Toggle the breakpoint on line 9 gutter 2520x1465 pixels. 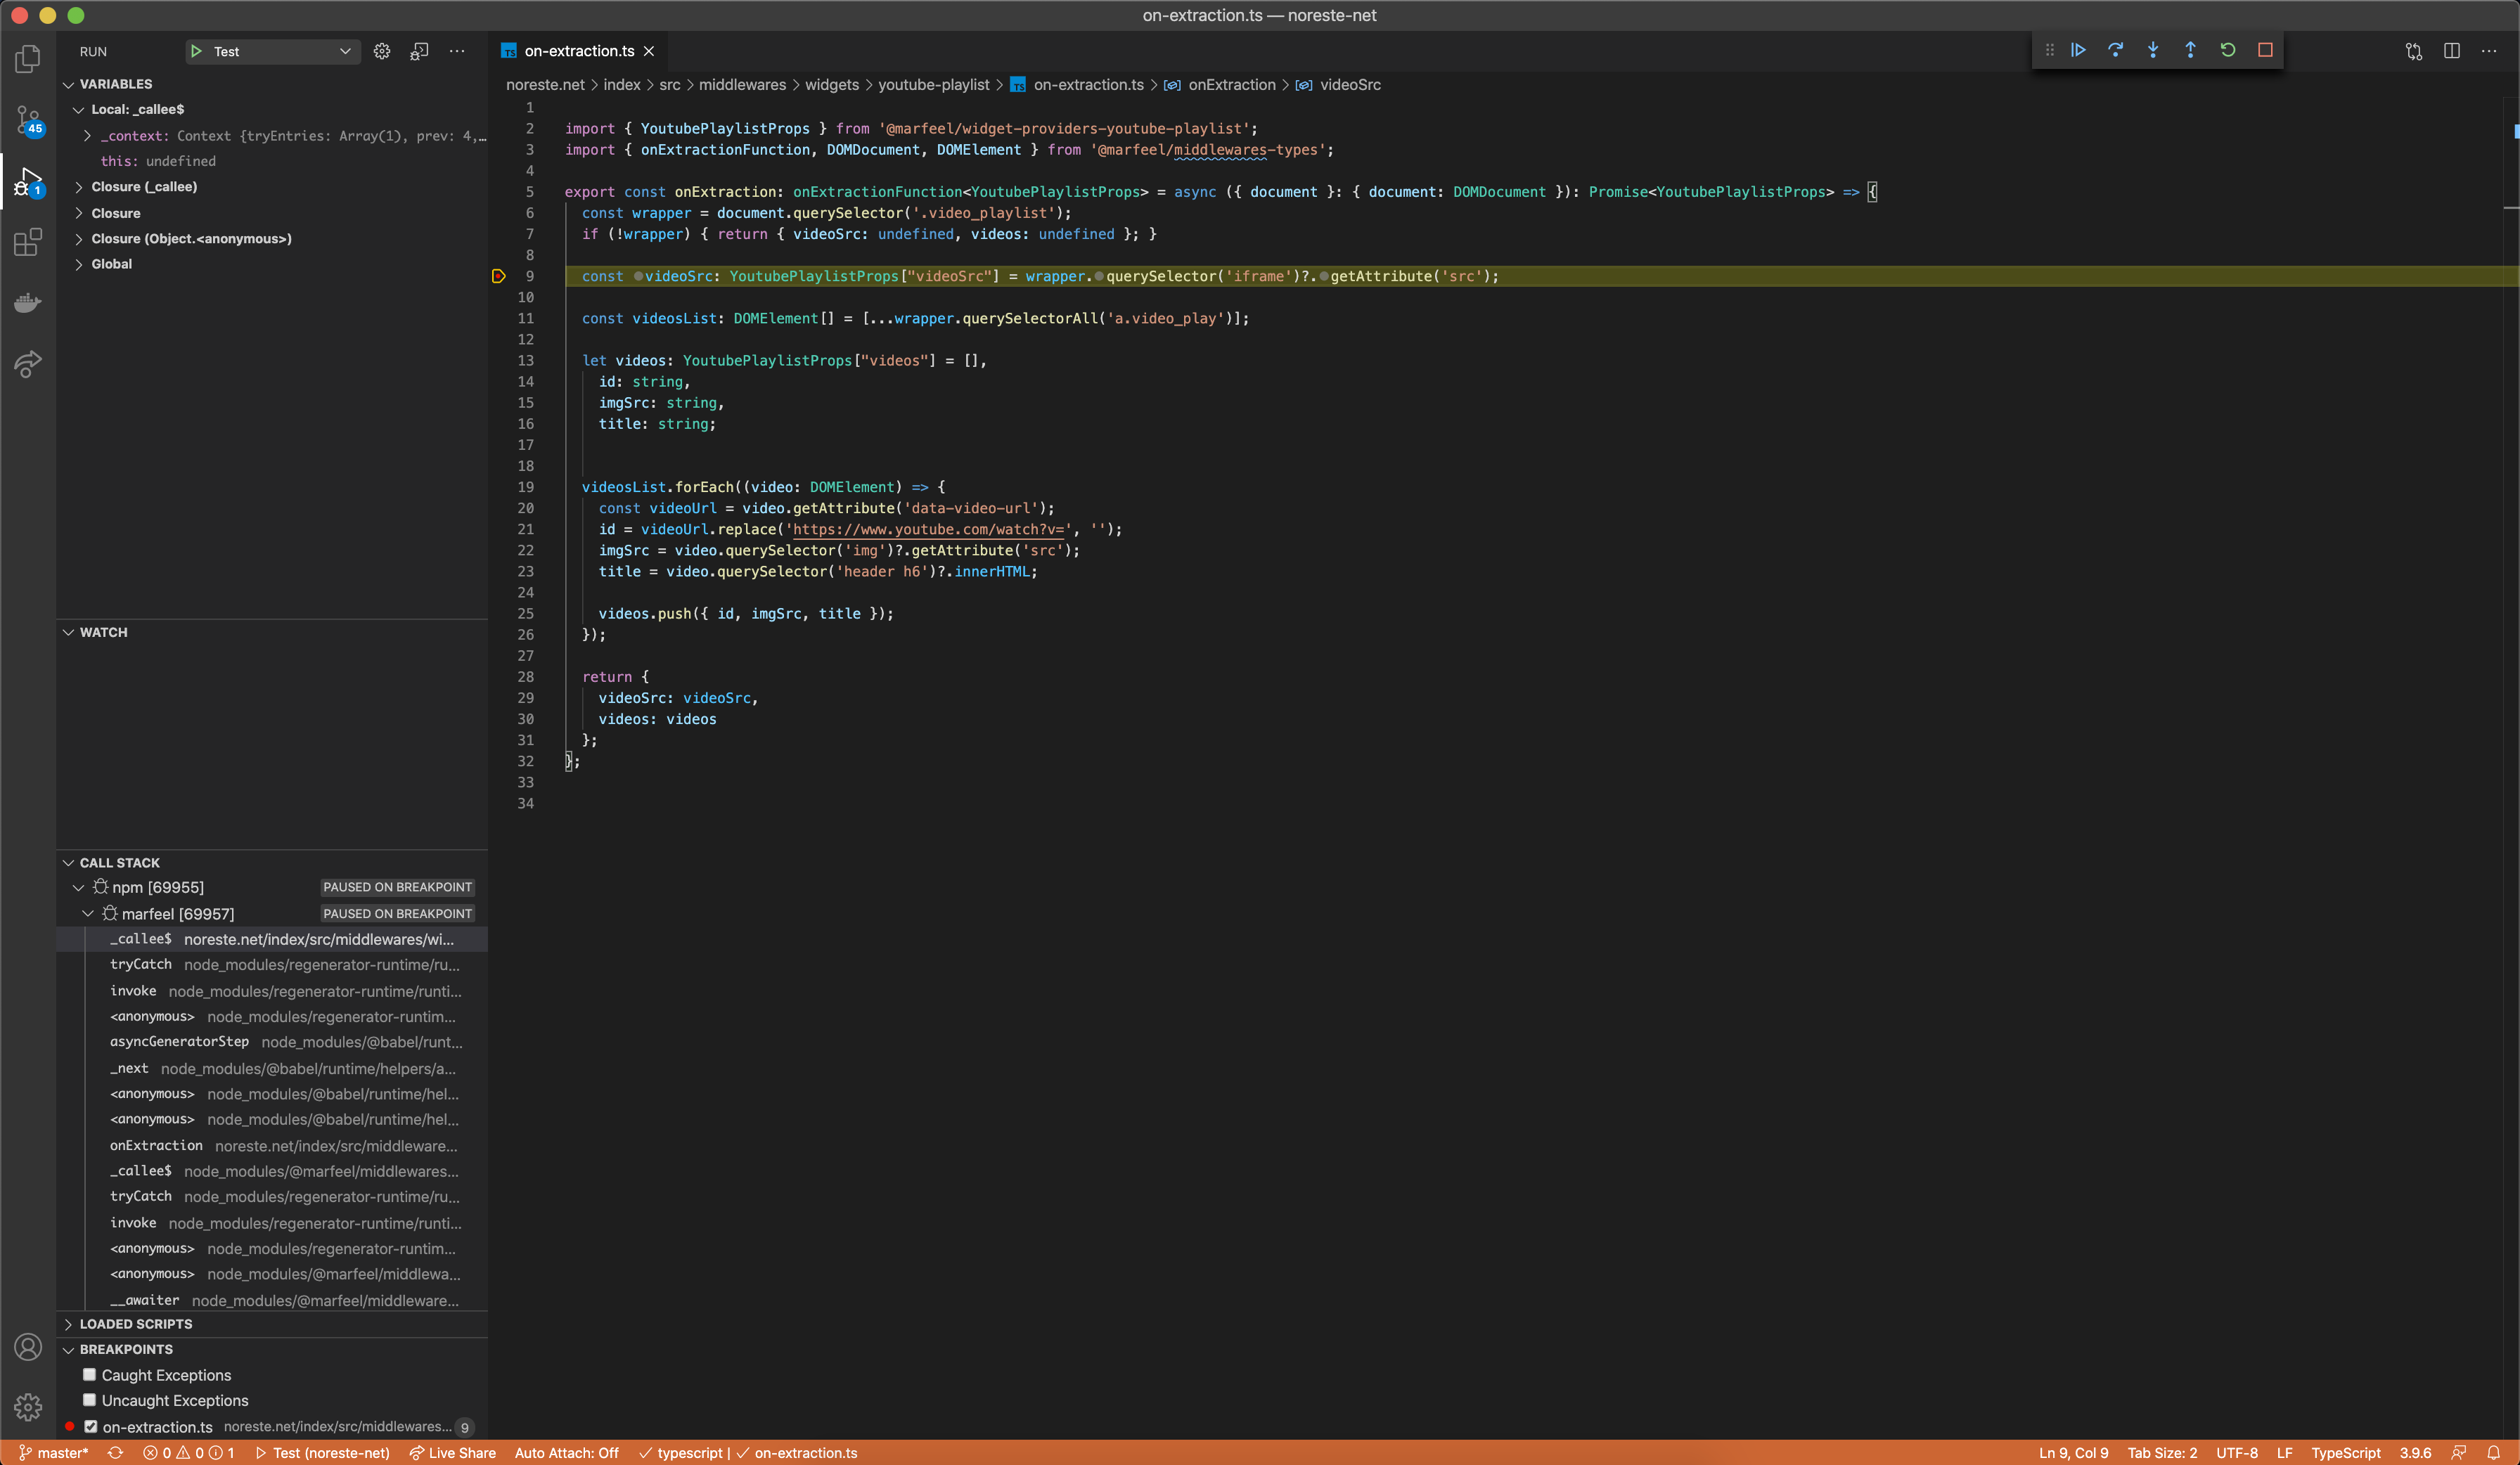click(499, 276)
